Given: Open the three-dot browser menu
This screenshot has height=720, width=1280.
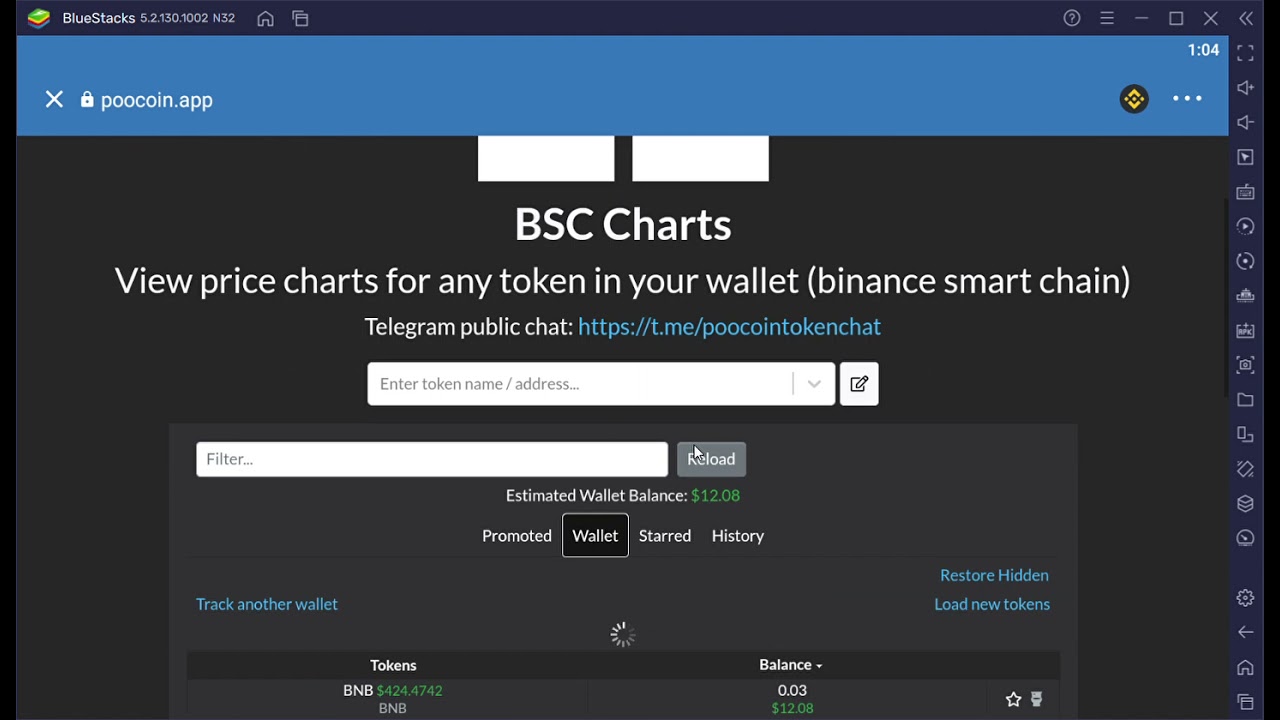Looking at the screenshot, I should [x=1187, y=98].
